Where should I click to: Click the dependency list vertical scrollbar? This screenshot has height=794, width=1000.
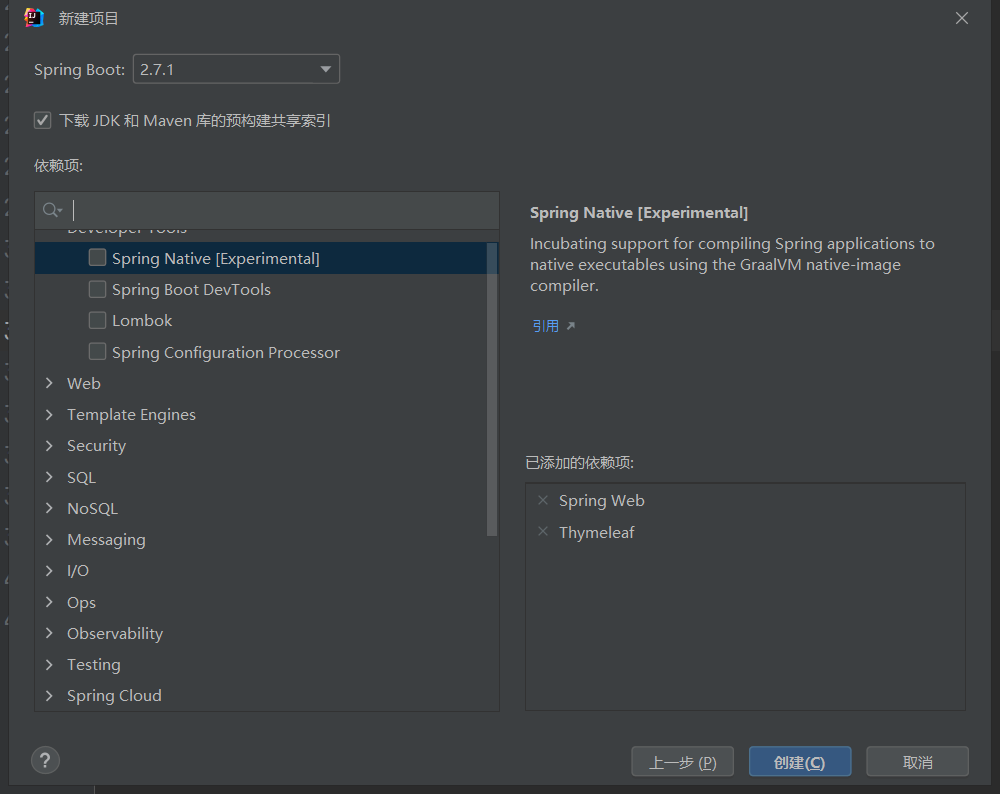[492, 390]
